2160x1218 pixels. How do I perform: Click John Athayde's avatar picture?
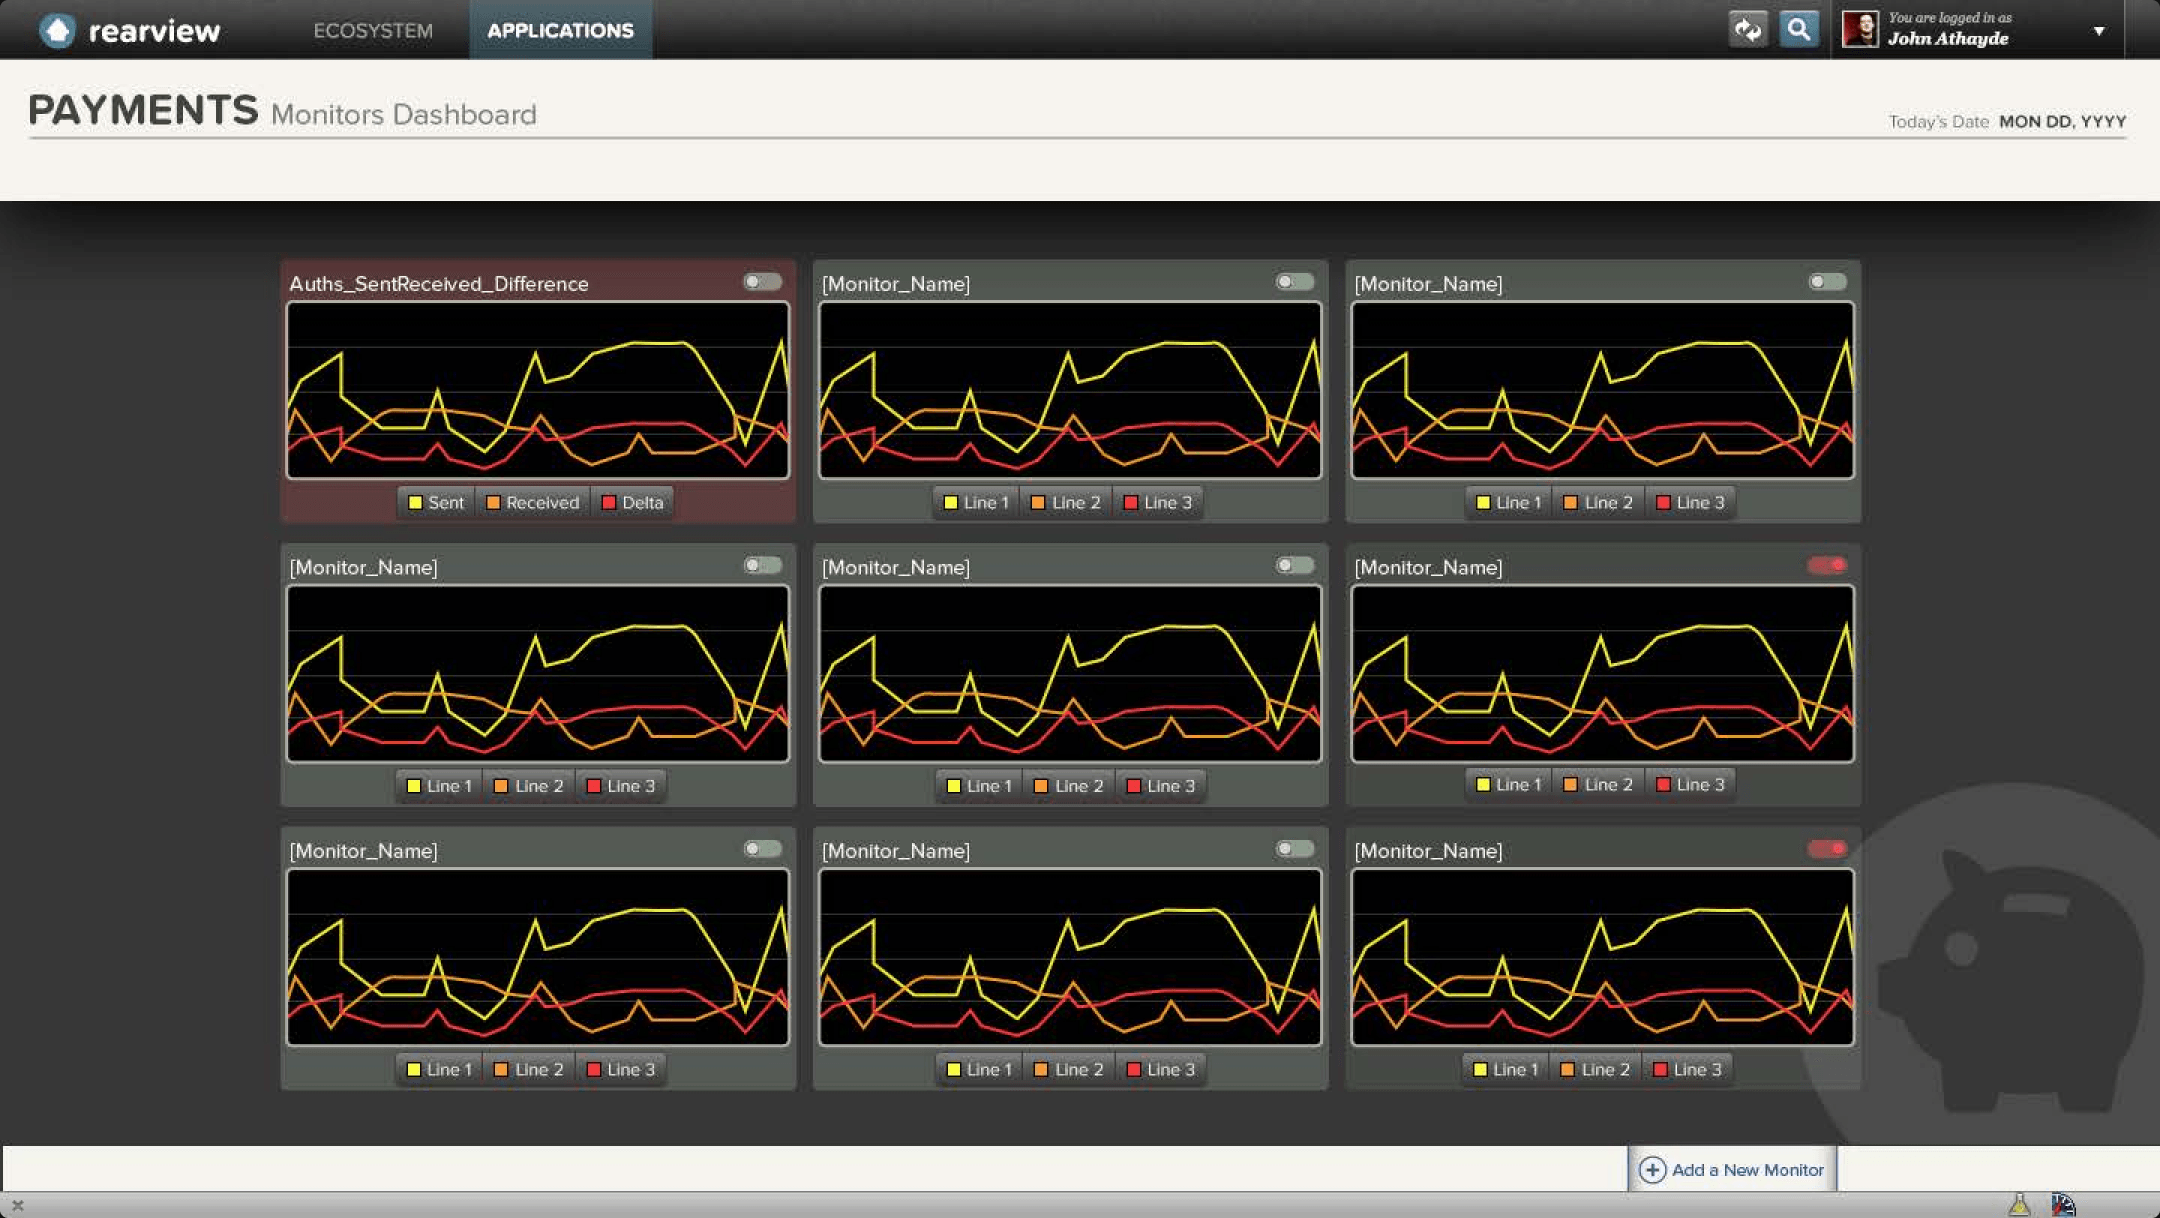point(1860,29)
